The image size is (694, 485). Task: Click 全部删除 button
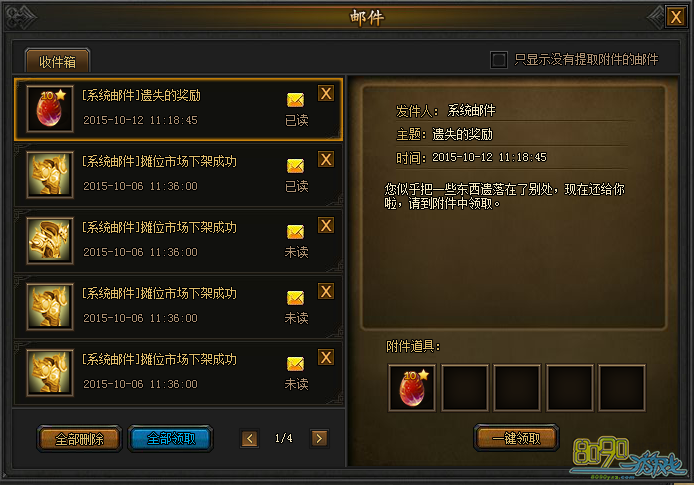click(79, 439)
